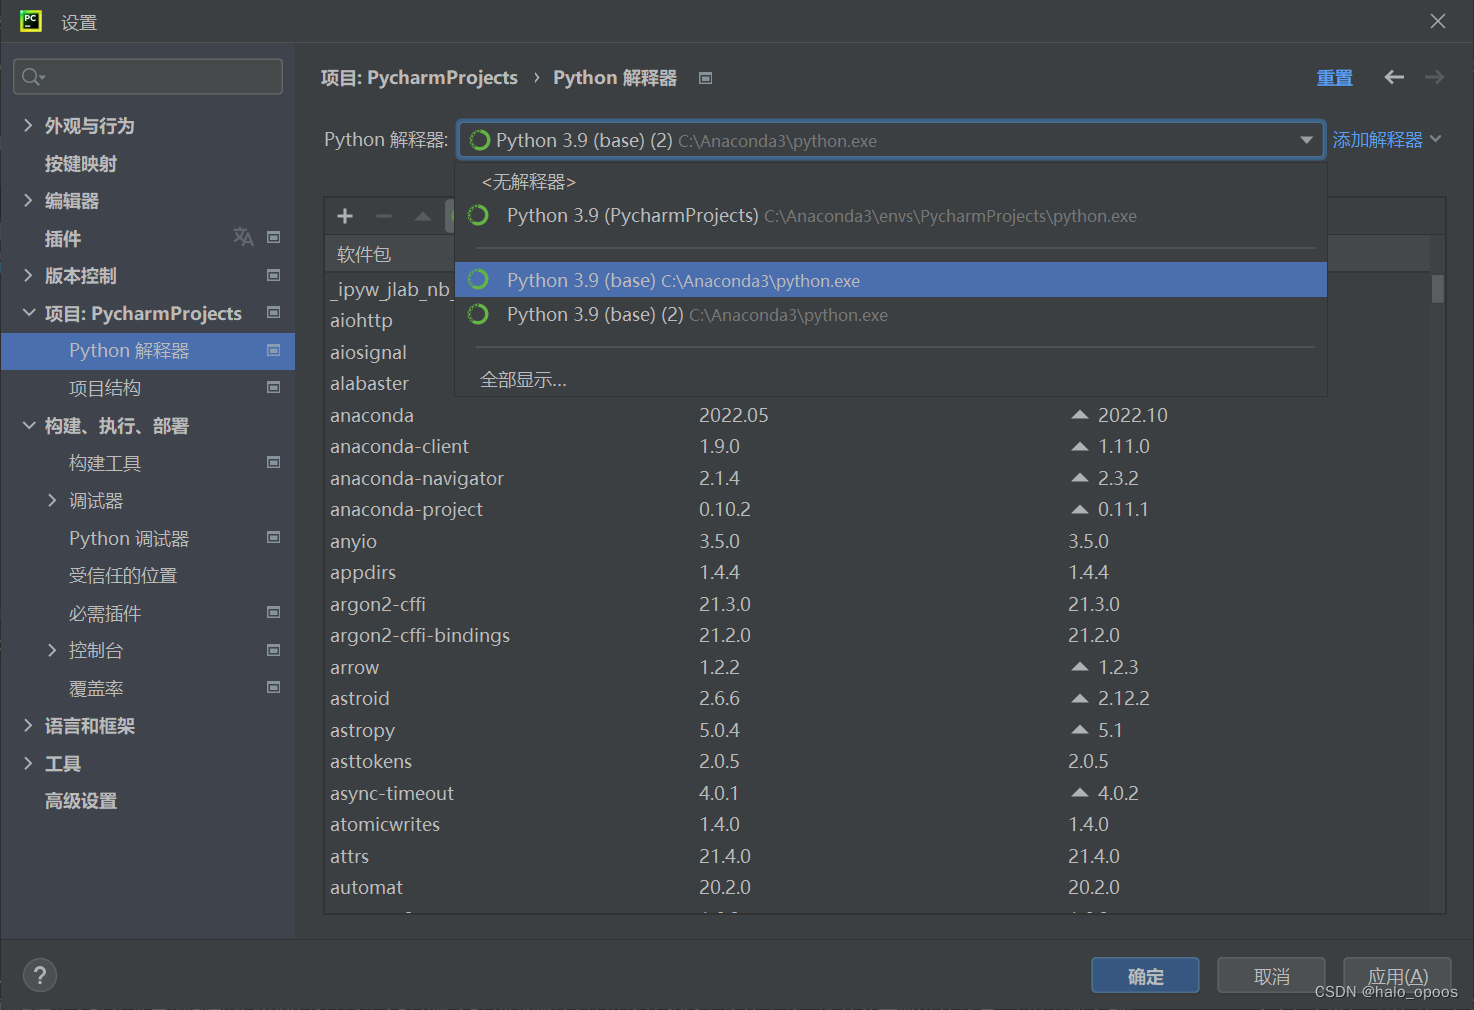The image size is (1474, 1010).
Task: Click the search magnifier icon
Action: 32,77
